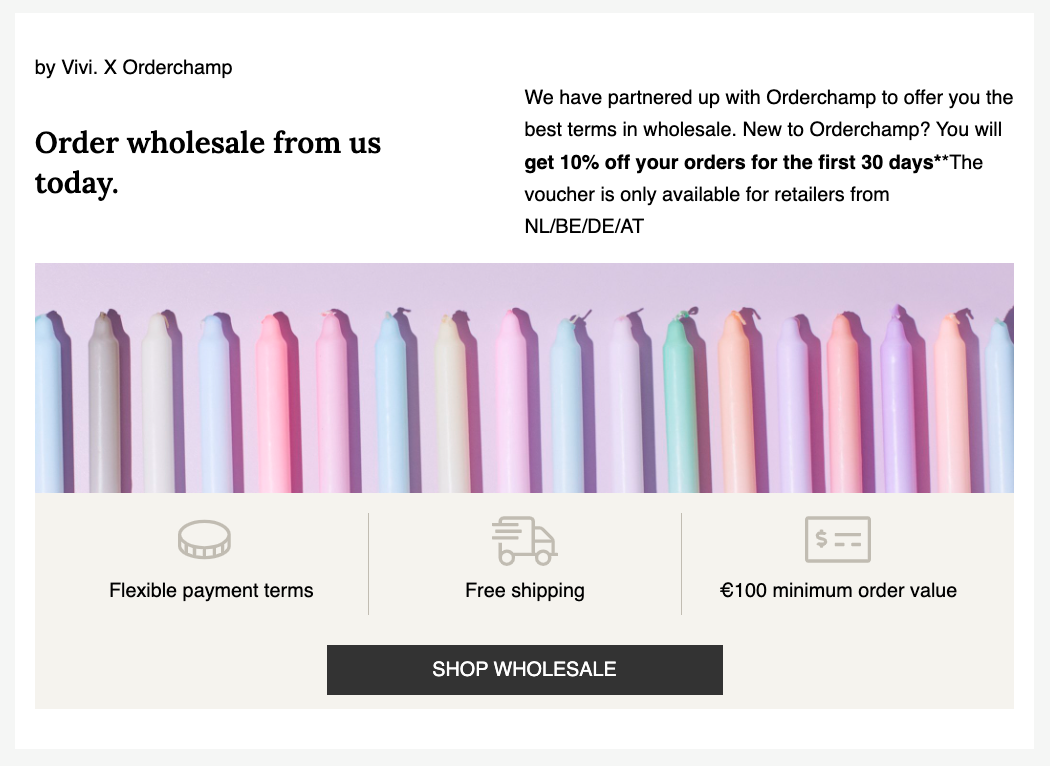Screen dimensions: 1050x766
Task: Click the delivery truck icon
Action: pos(524,540)
